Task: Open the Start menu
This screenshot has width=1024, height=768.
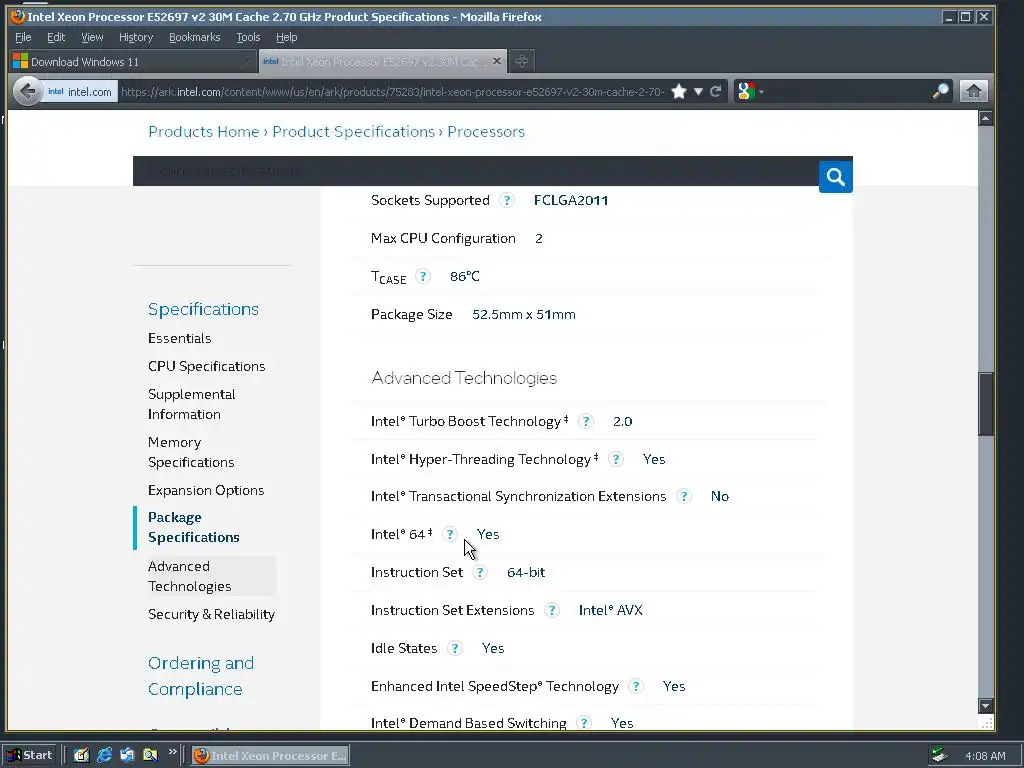Action: tap(30, 755)
